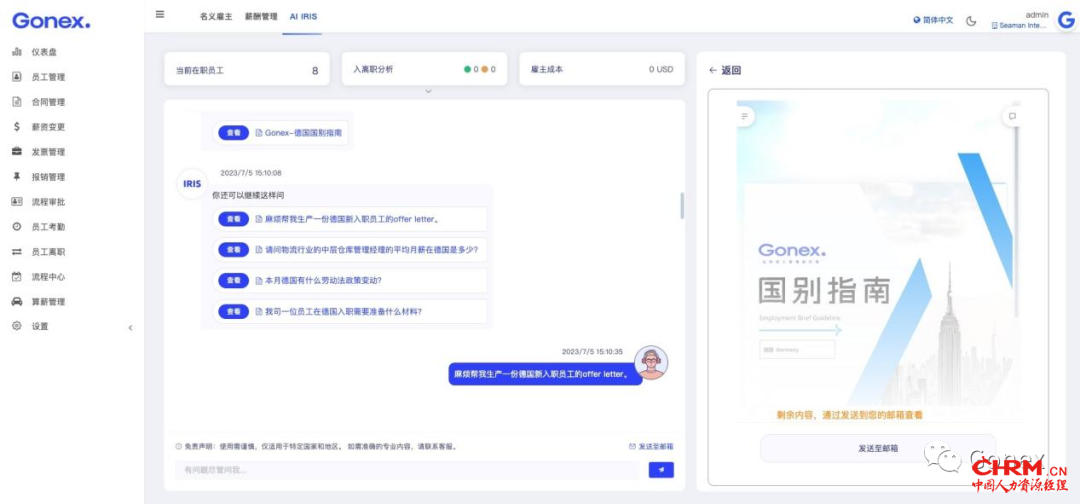Open 设置 settings in the sidebar

pyautogui.click(x=39, y=326)
